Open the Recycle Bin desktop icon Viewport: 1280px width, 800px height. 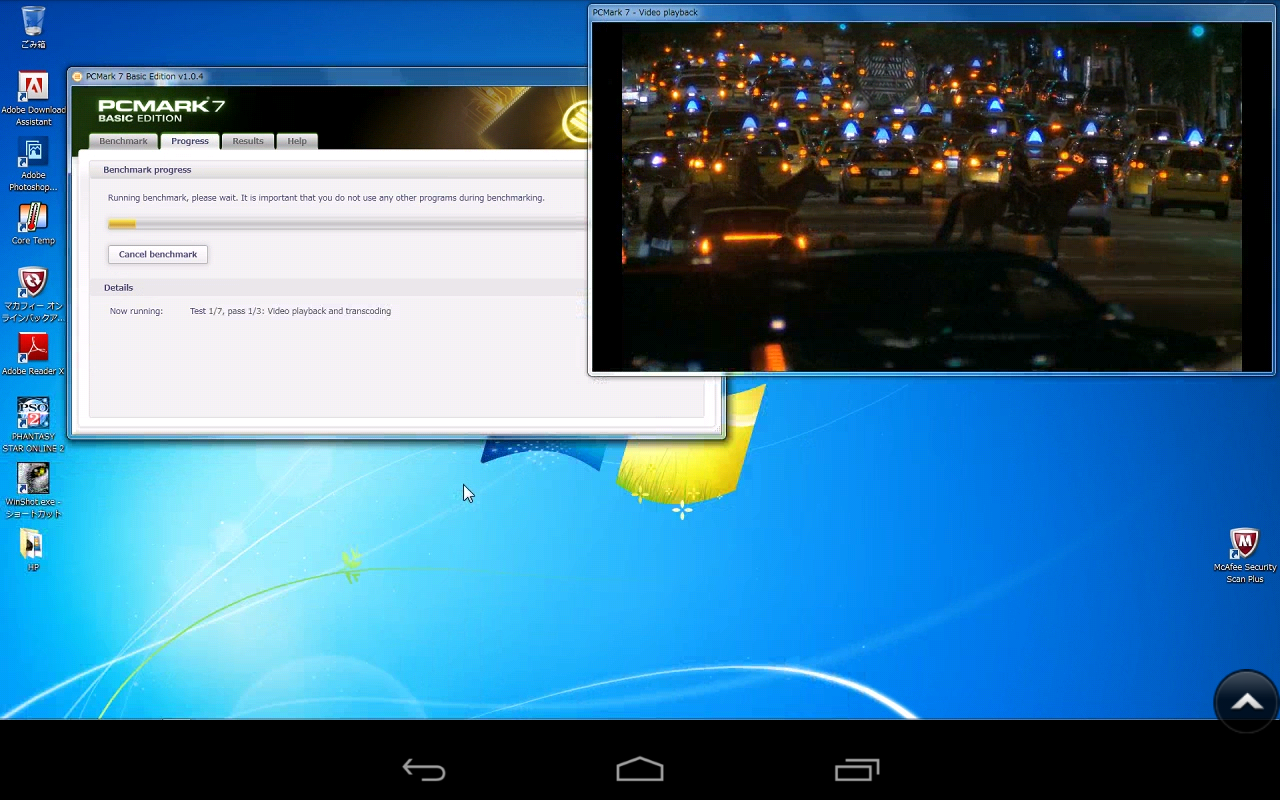(x=33, y=27)
